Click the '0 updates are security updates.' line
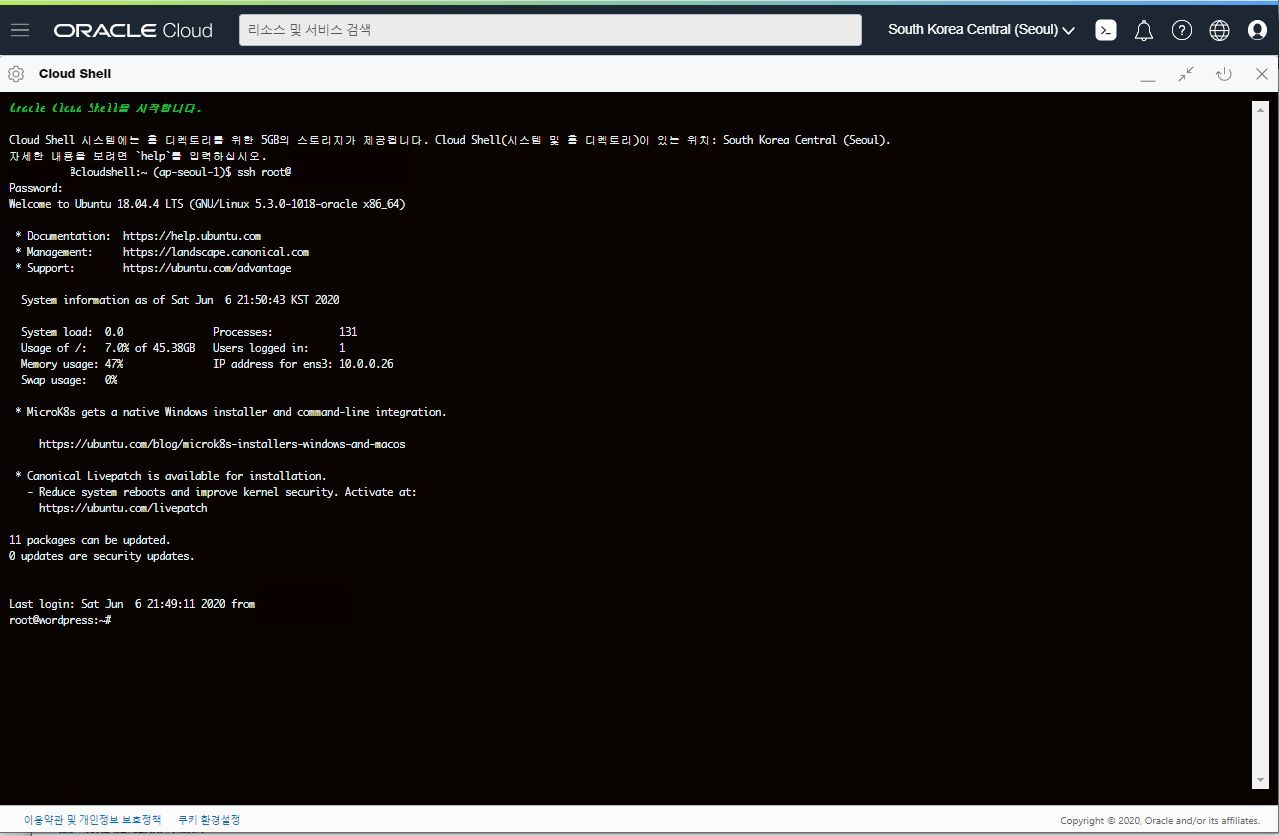Viewport: 1279px width, 836px height. [102, 556]
